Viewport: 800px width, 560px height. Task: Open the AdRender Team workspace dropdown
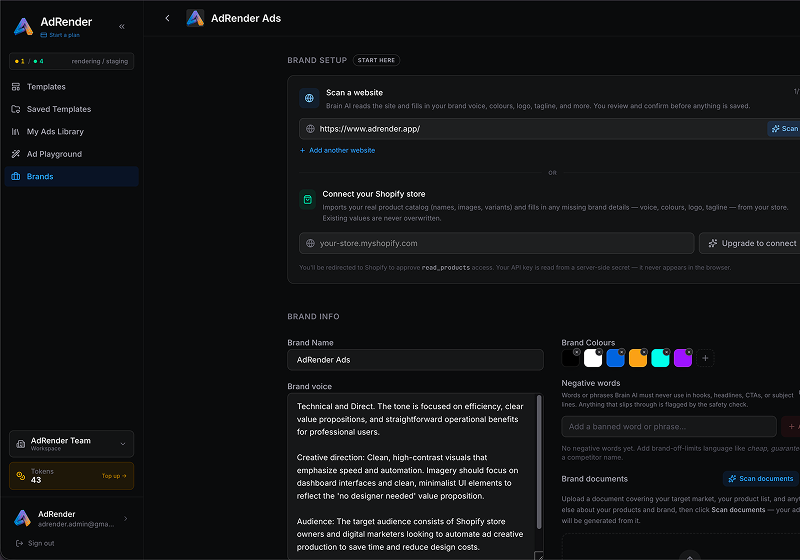point(71,444)
